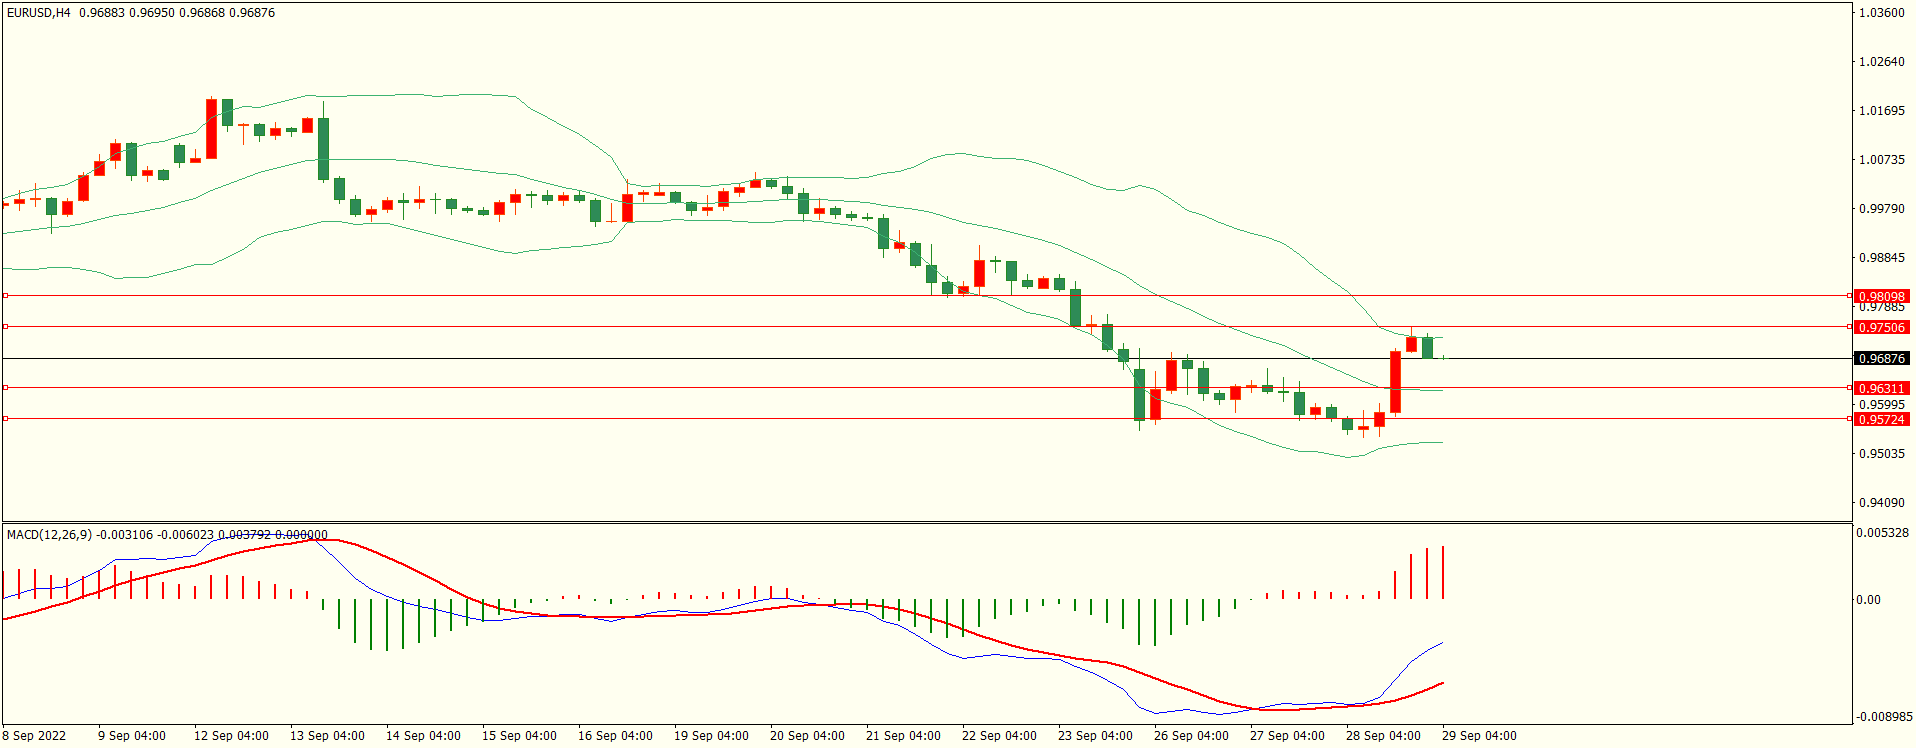This screenshot has height=748, width=1916.
Task: Click the large red candle on 28 Sep
Action: [1395, 382]
